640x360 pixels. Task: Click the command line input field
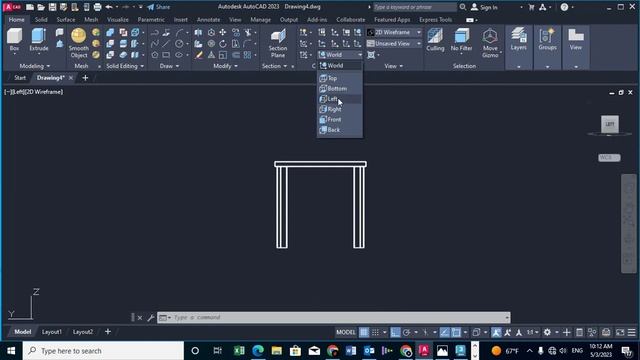coord(333,318)
